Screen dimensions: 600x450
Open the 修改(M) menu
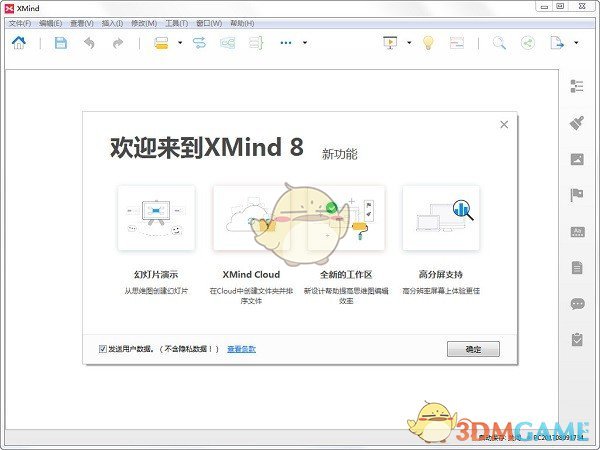pos(144,23)
